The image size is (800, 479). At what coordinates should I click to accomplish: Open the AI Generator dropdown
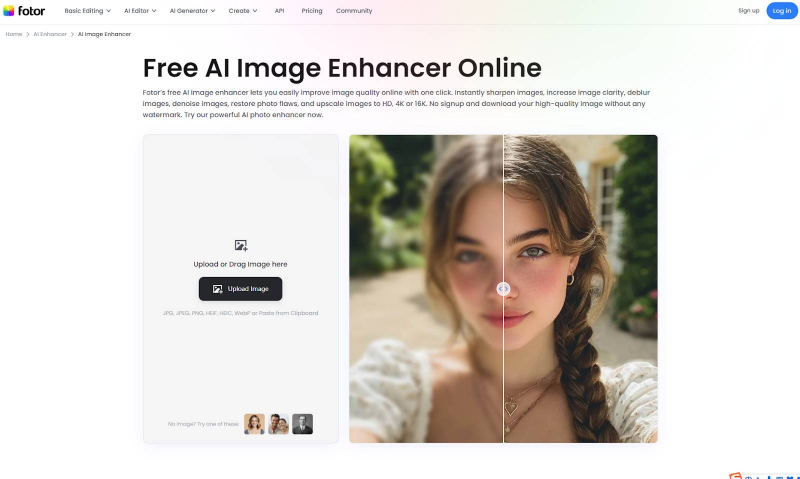click(196, 11)
